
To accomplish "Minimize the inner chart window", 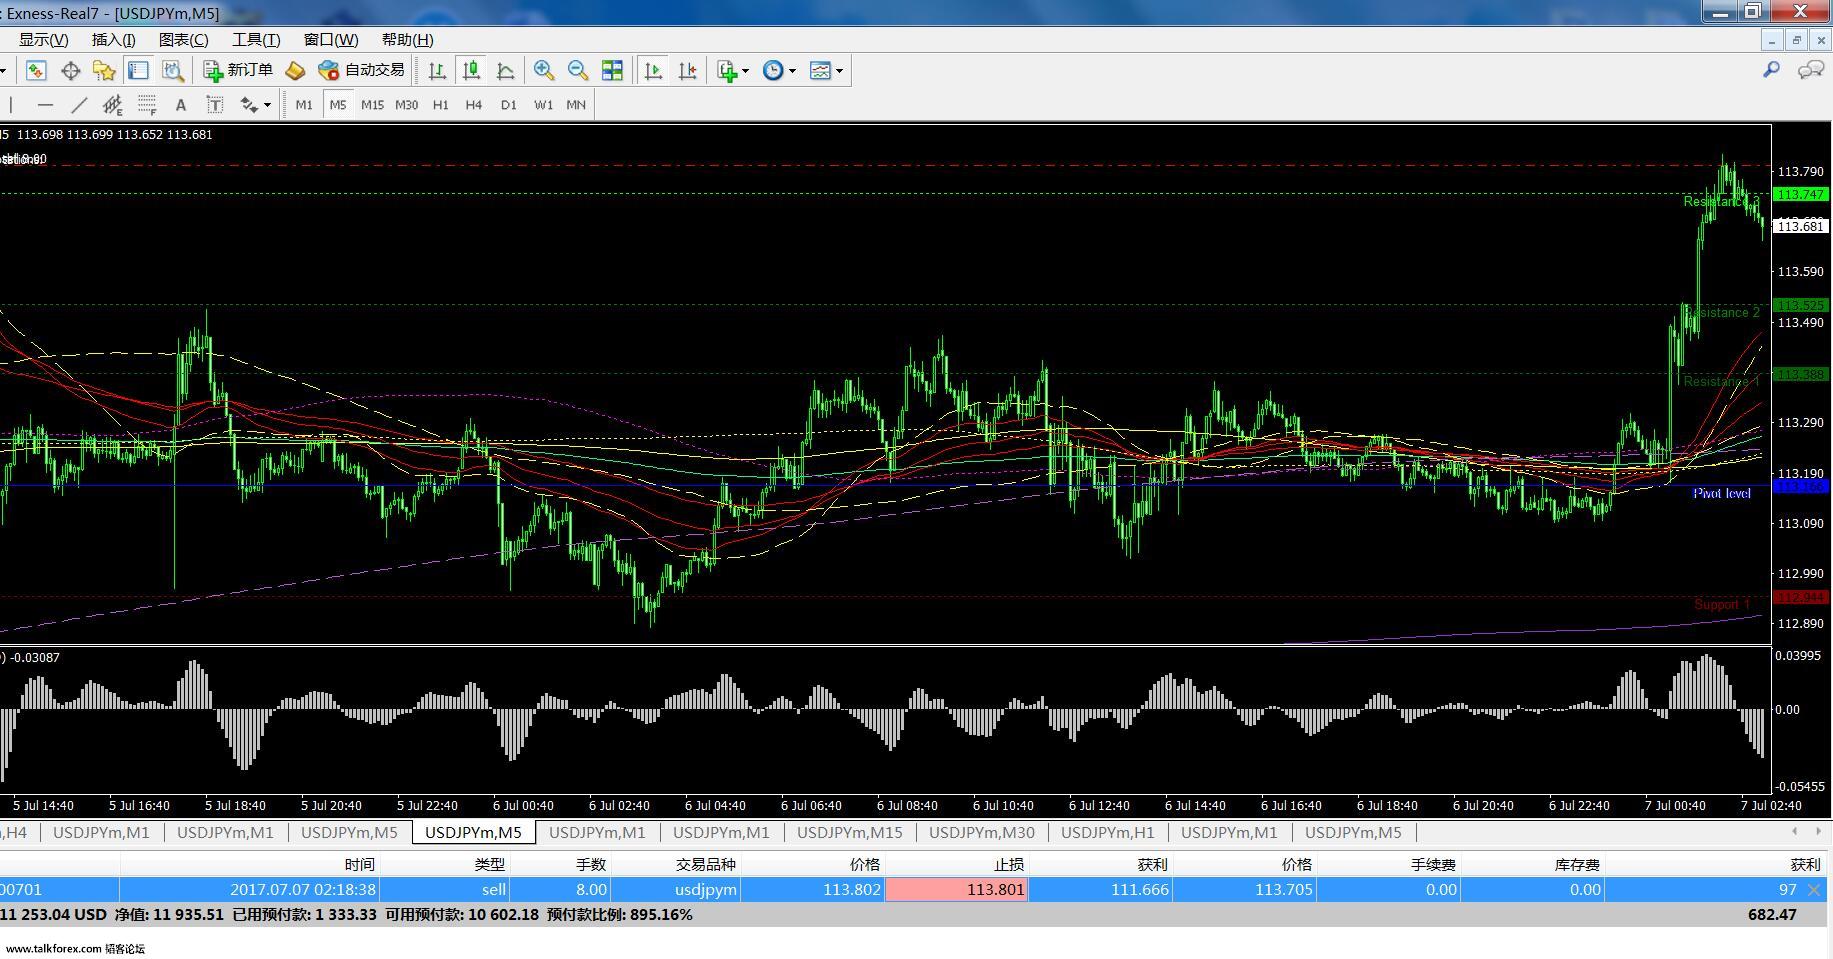I will point(1771,40).
